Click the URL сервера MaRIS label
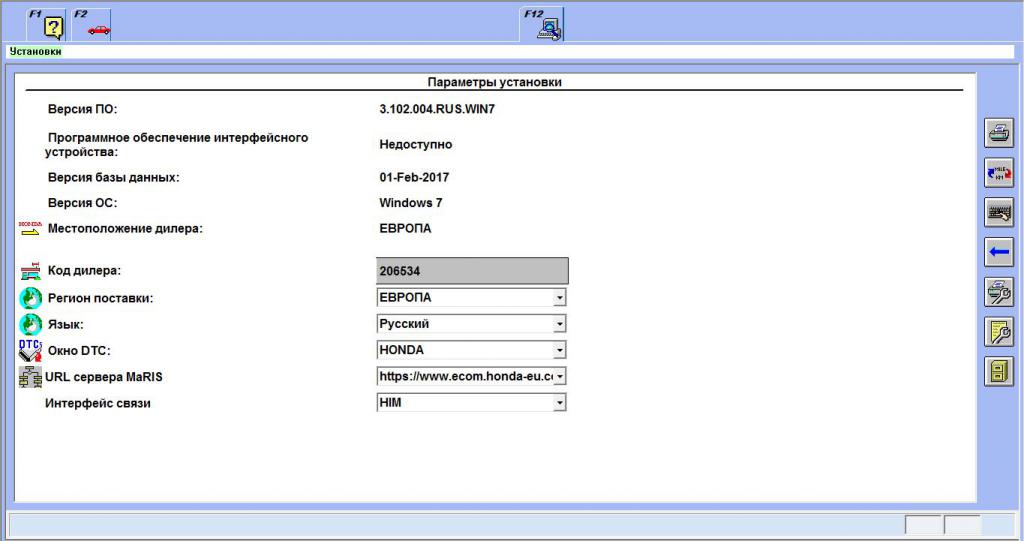The height and width of the screenshot is (541, 1024). (x=103, y=377)
